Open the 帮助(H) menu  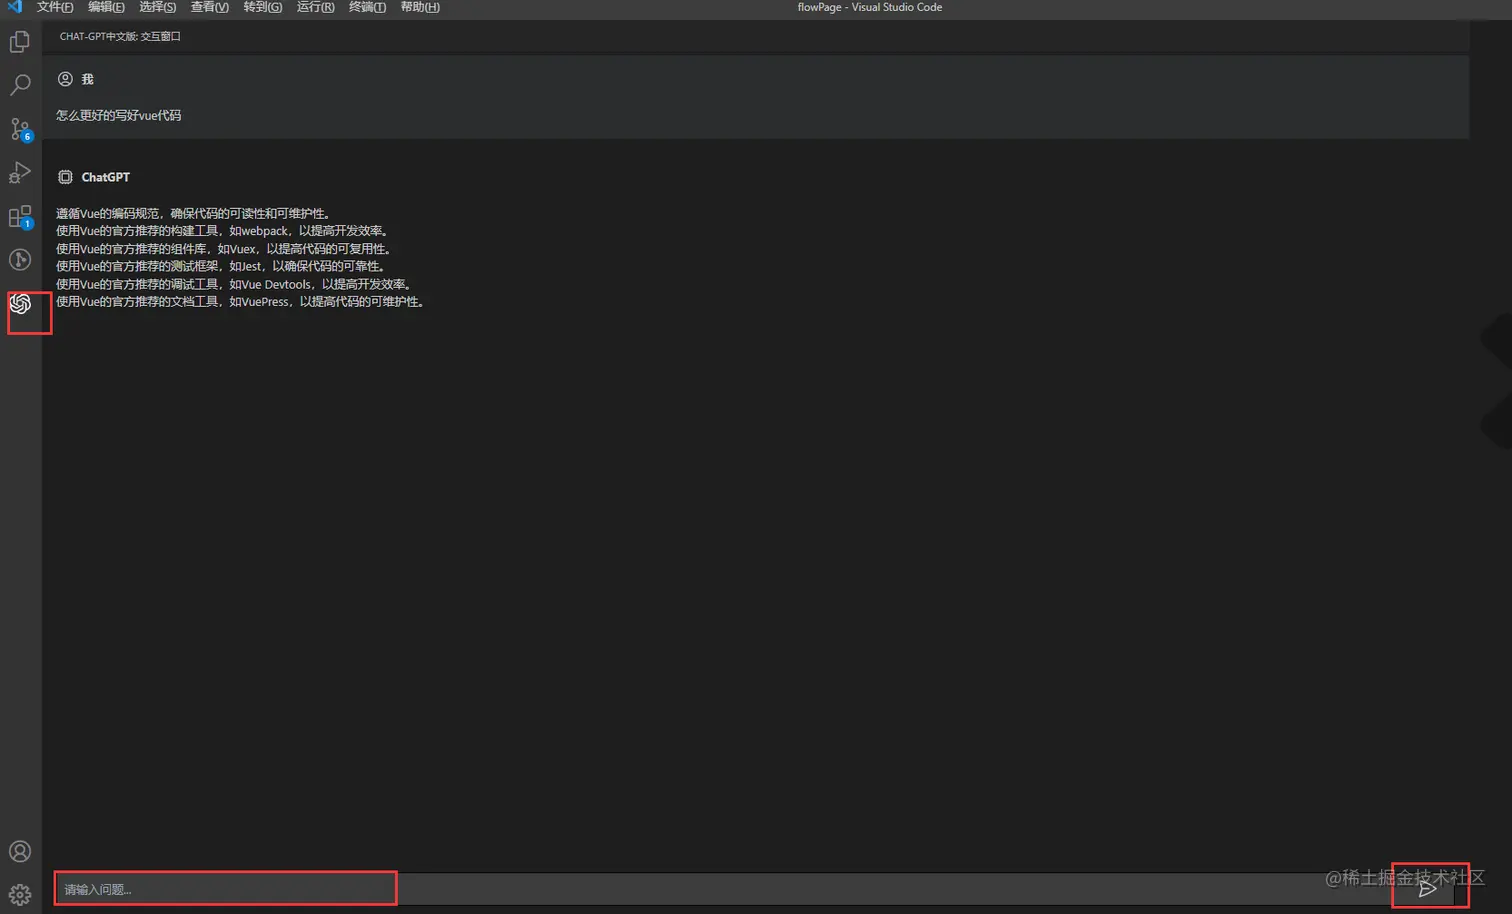(420, 7)
